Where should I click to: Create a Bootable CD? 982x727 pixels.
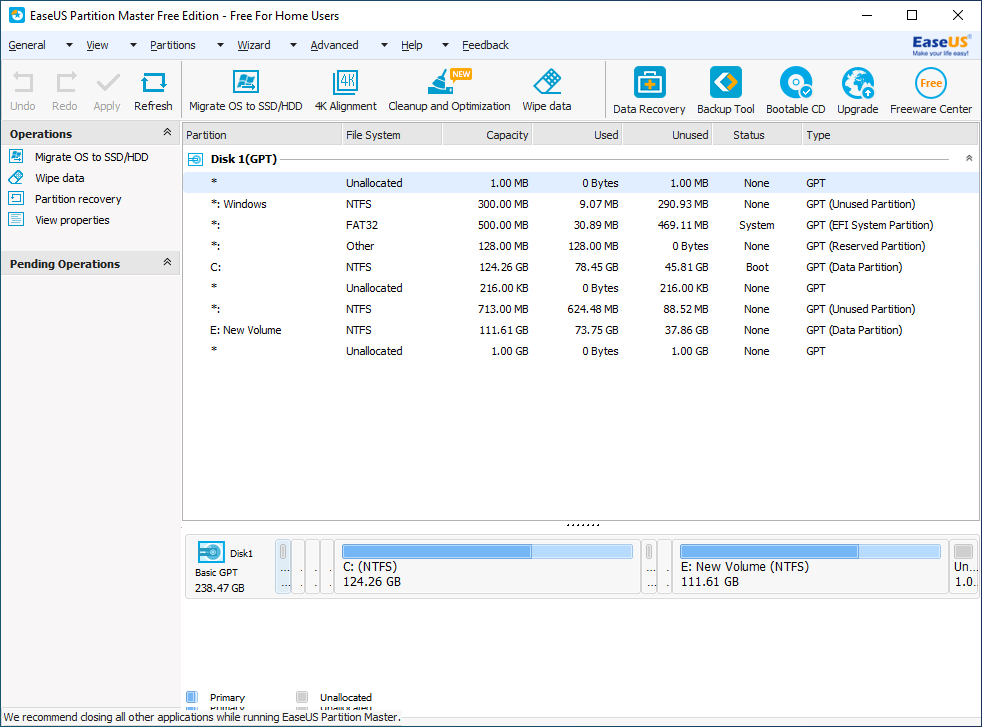(x=796, y=84)
